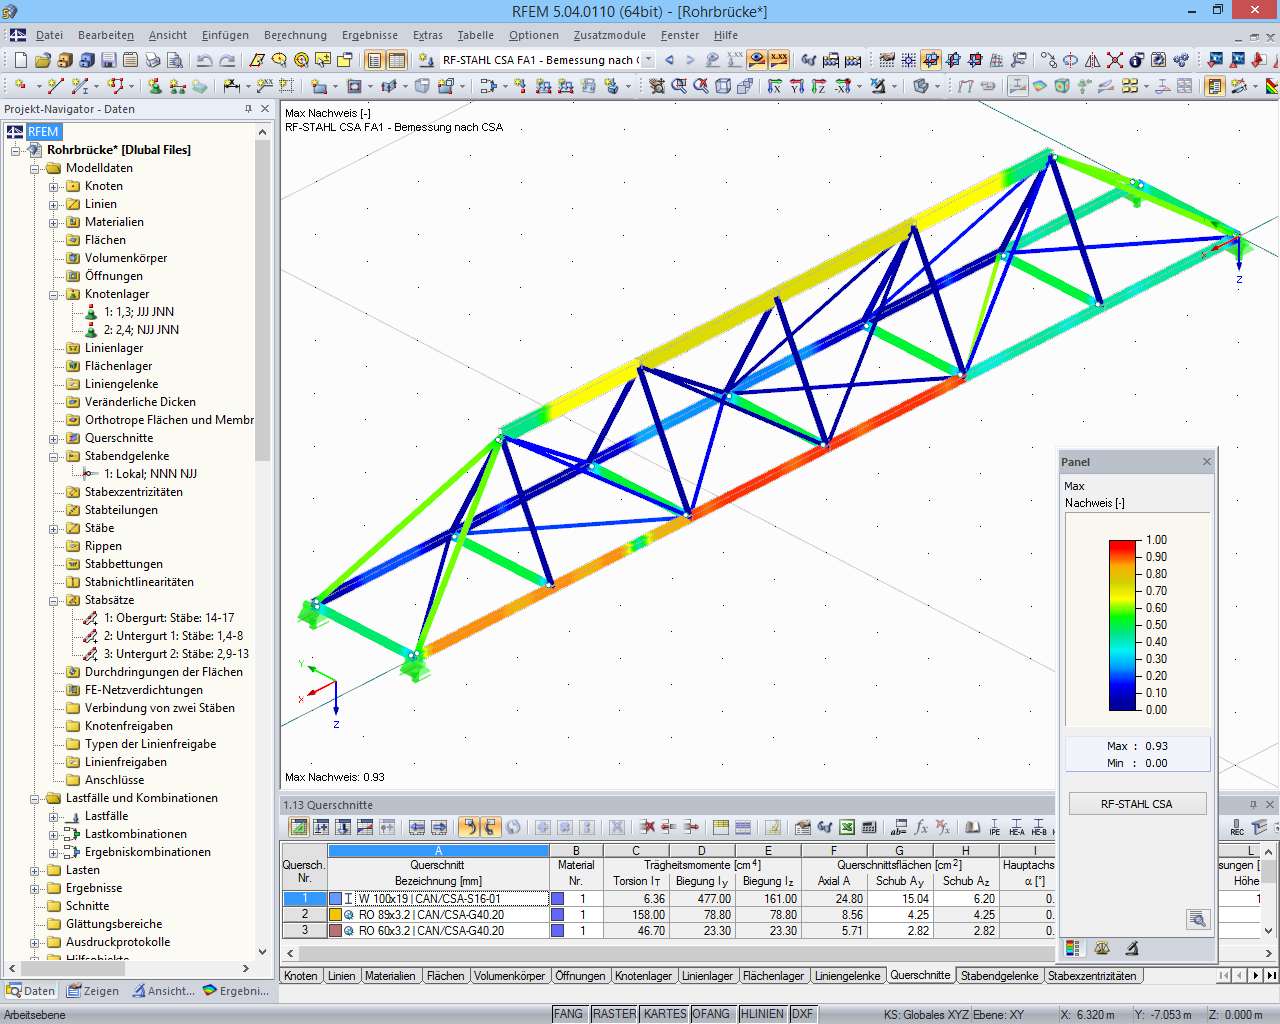Toggle HLINIEN guidelines in status bar
This screenshot has width=1280, height=1024.
point(762,1014)
